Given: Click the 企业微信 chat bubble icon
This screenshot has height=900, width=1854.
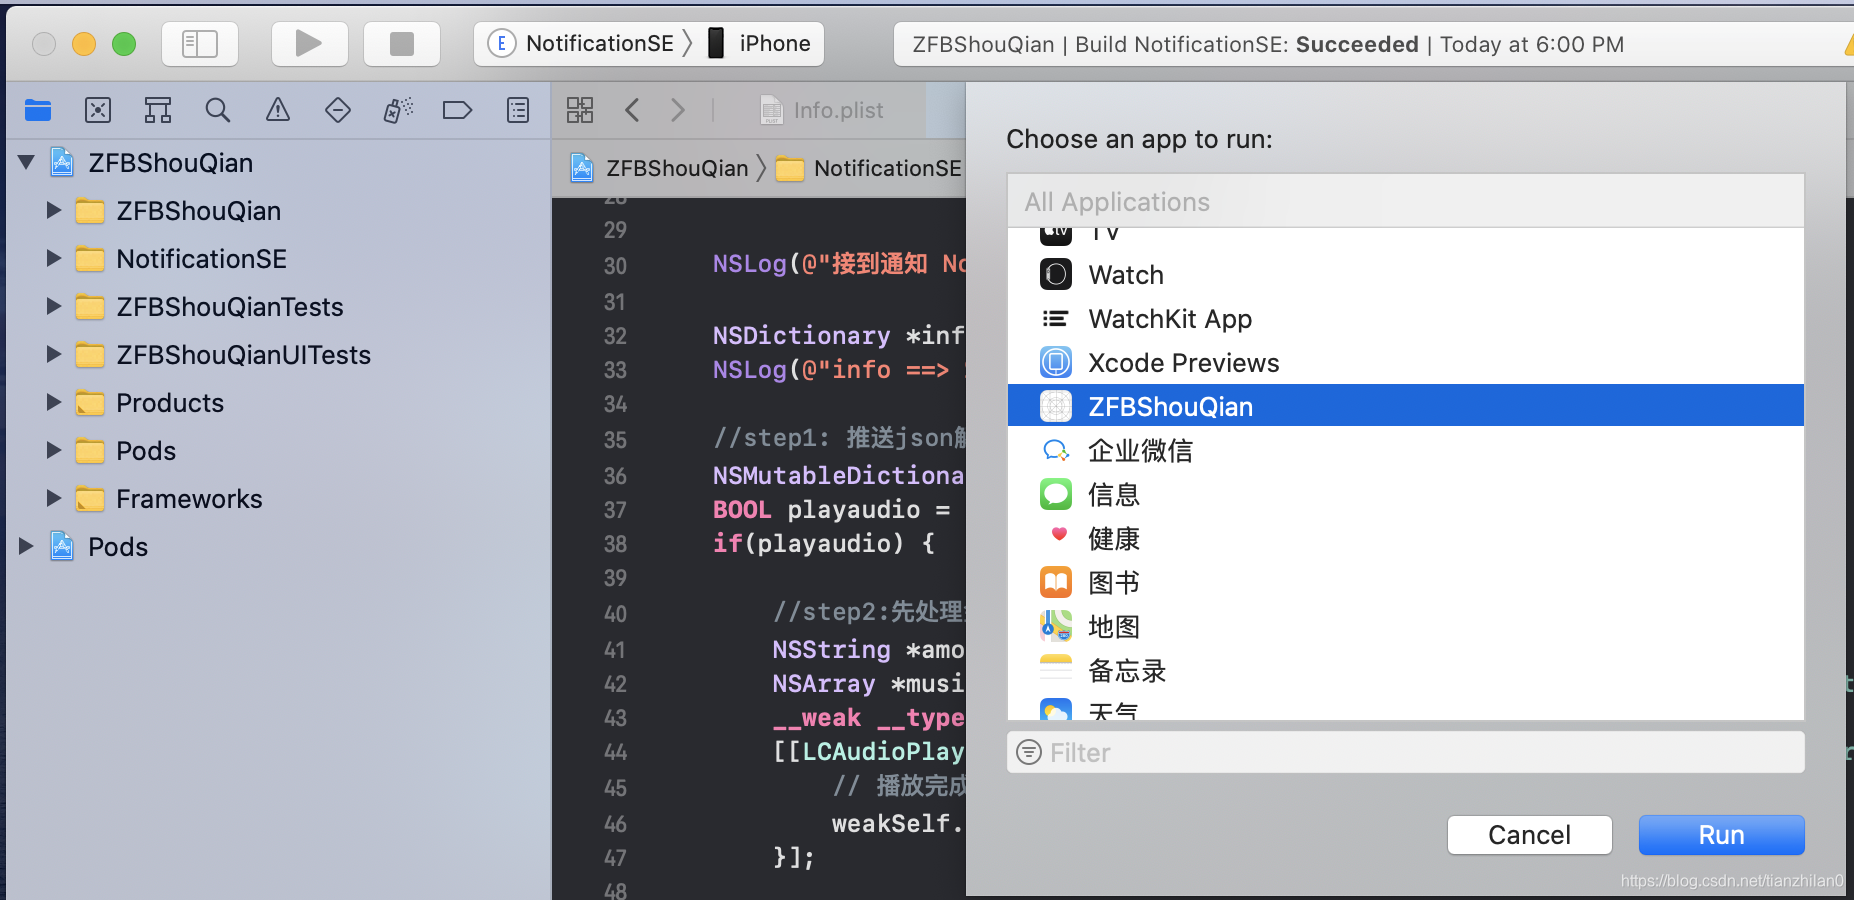Looking at the screenshot, I should 1056,450.
